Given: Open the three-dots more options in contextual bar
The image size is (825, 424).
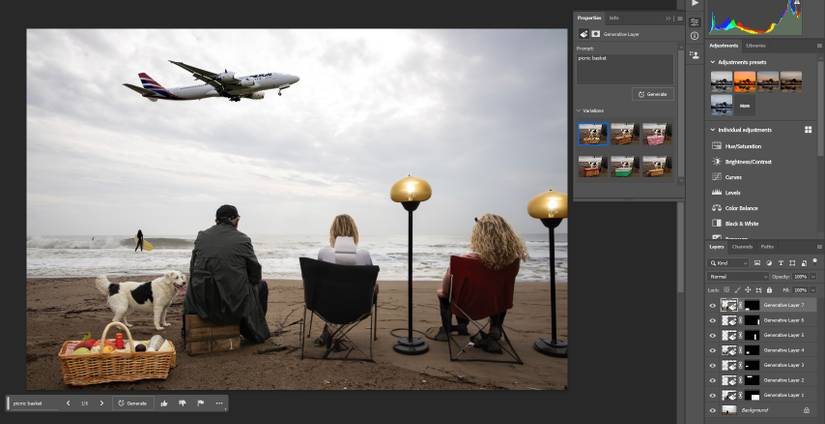Looking at the screenshot, I should pos(219,403).
